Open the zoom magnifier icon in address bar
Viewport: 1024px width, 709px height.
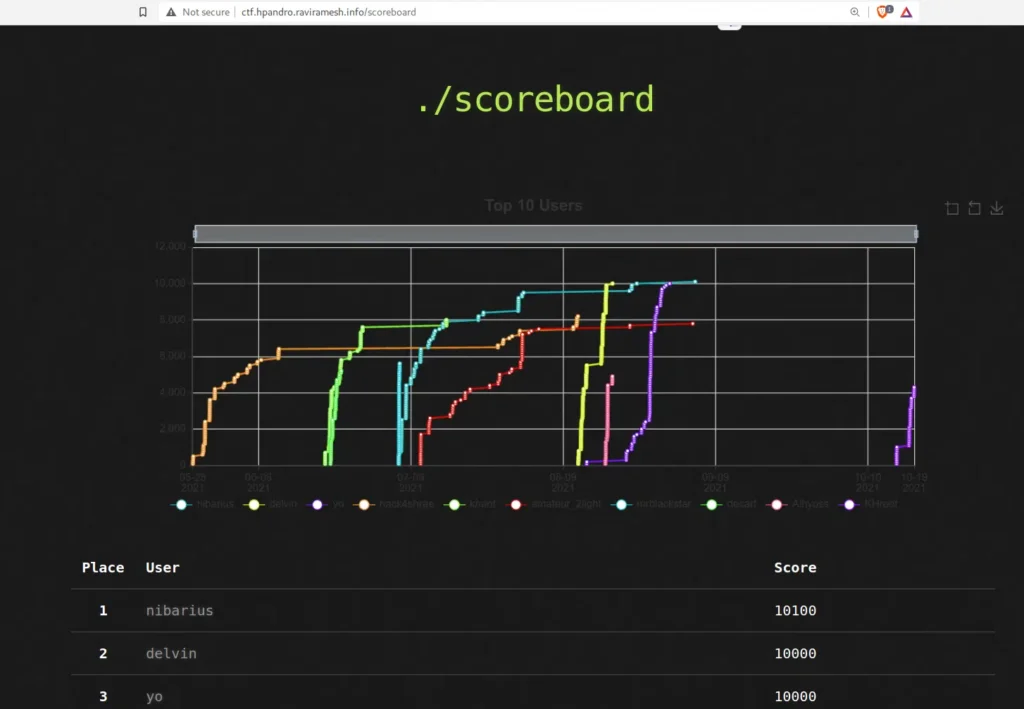pos(854,12)
